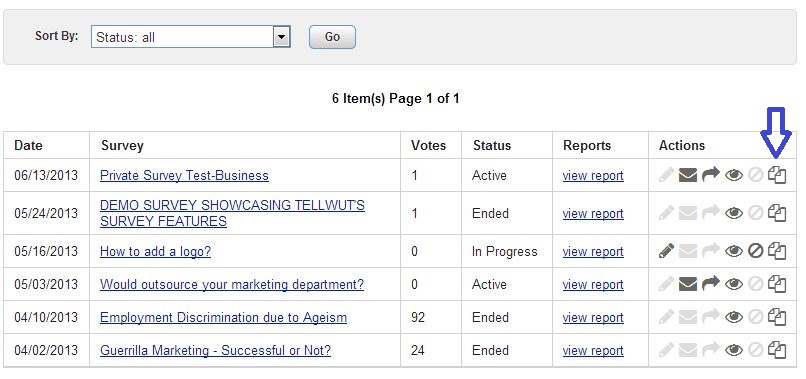The width and height of the screenshot is (806, 379).
Task: Preview Private Survey Test-Business with eye icon
Action: (734, 175)
